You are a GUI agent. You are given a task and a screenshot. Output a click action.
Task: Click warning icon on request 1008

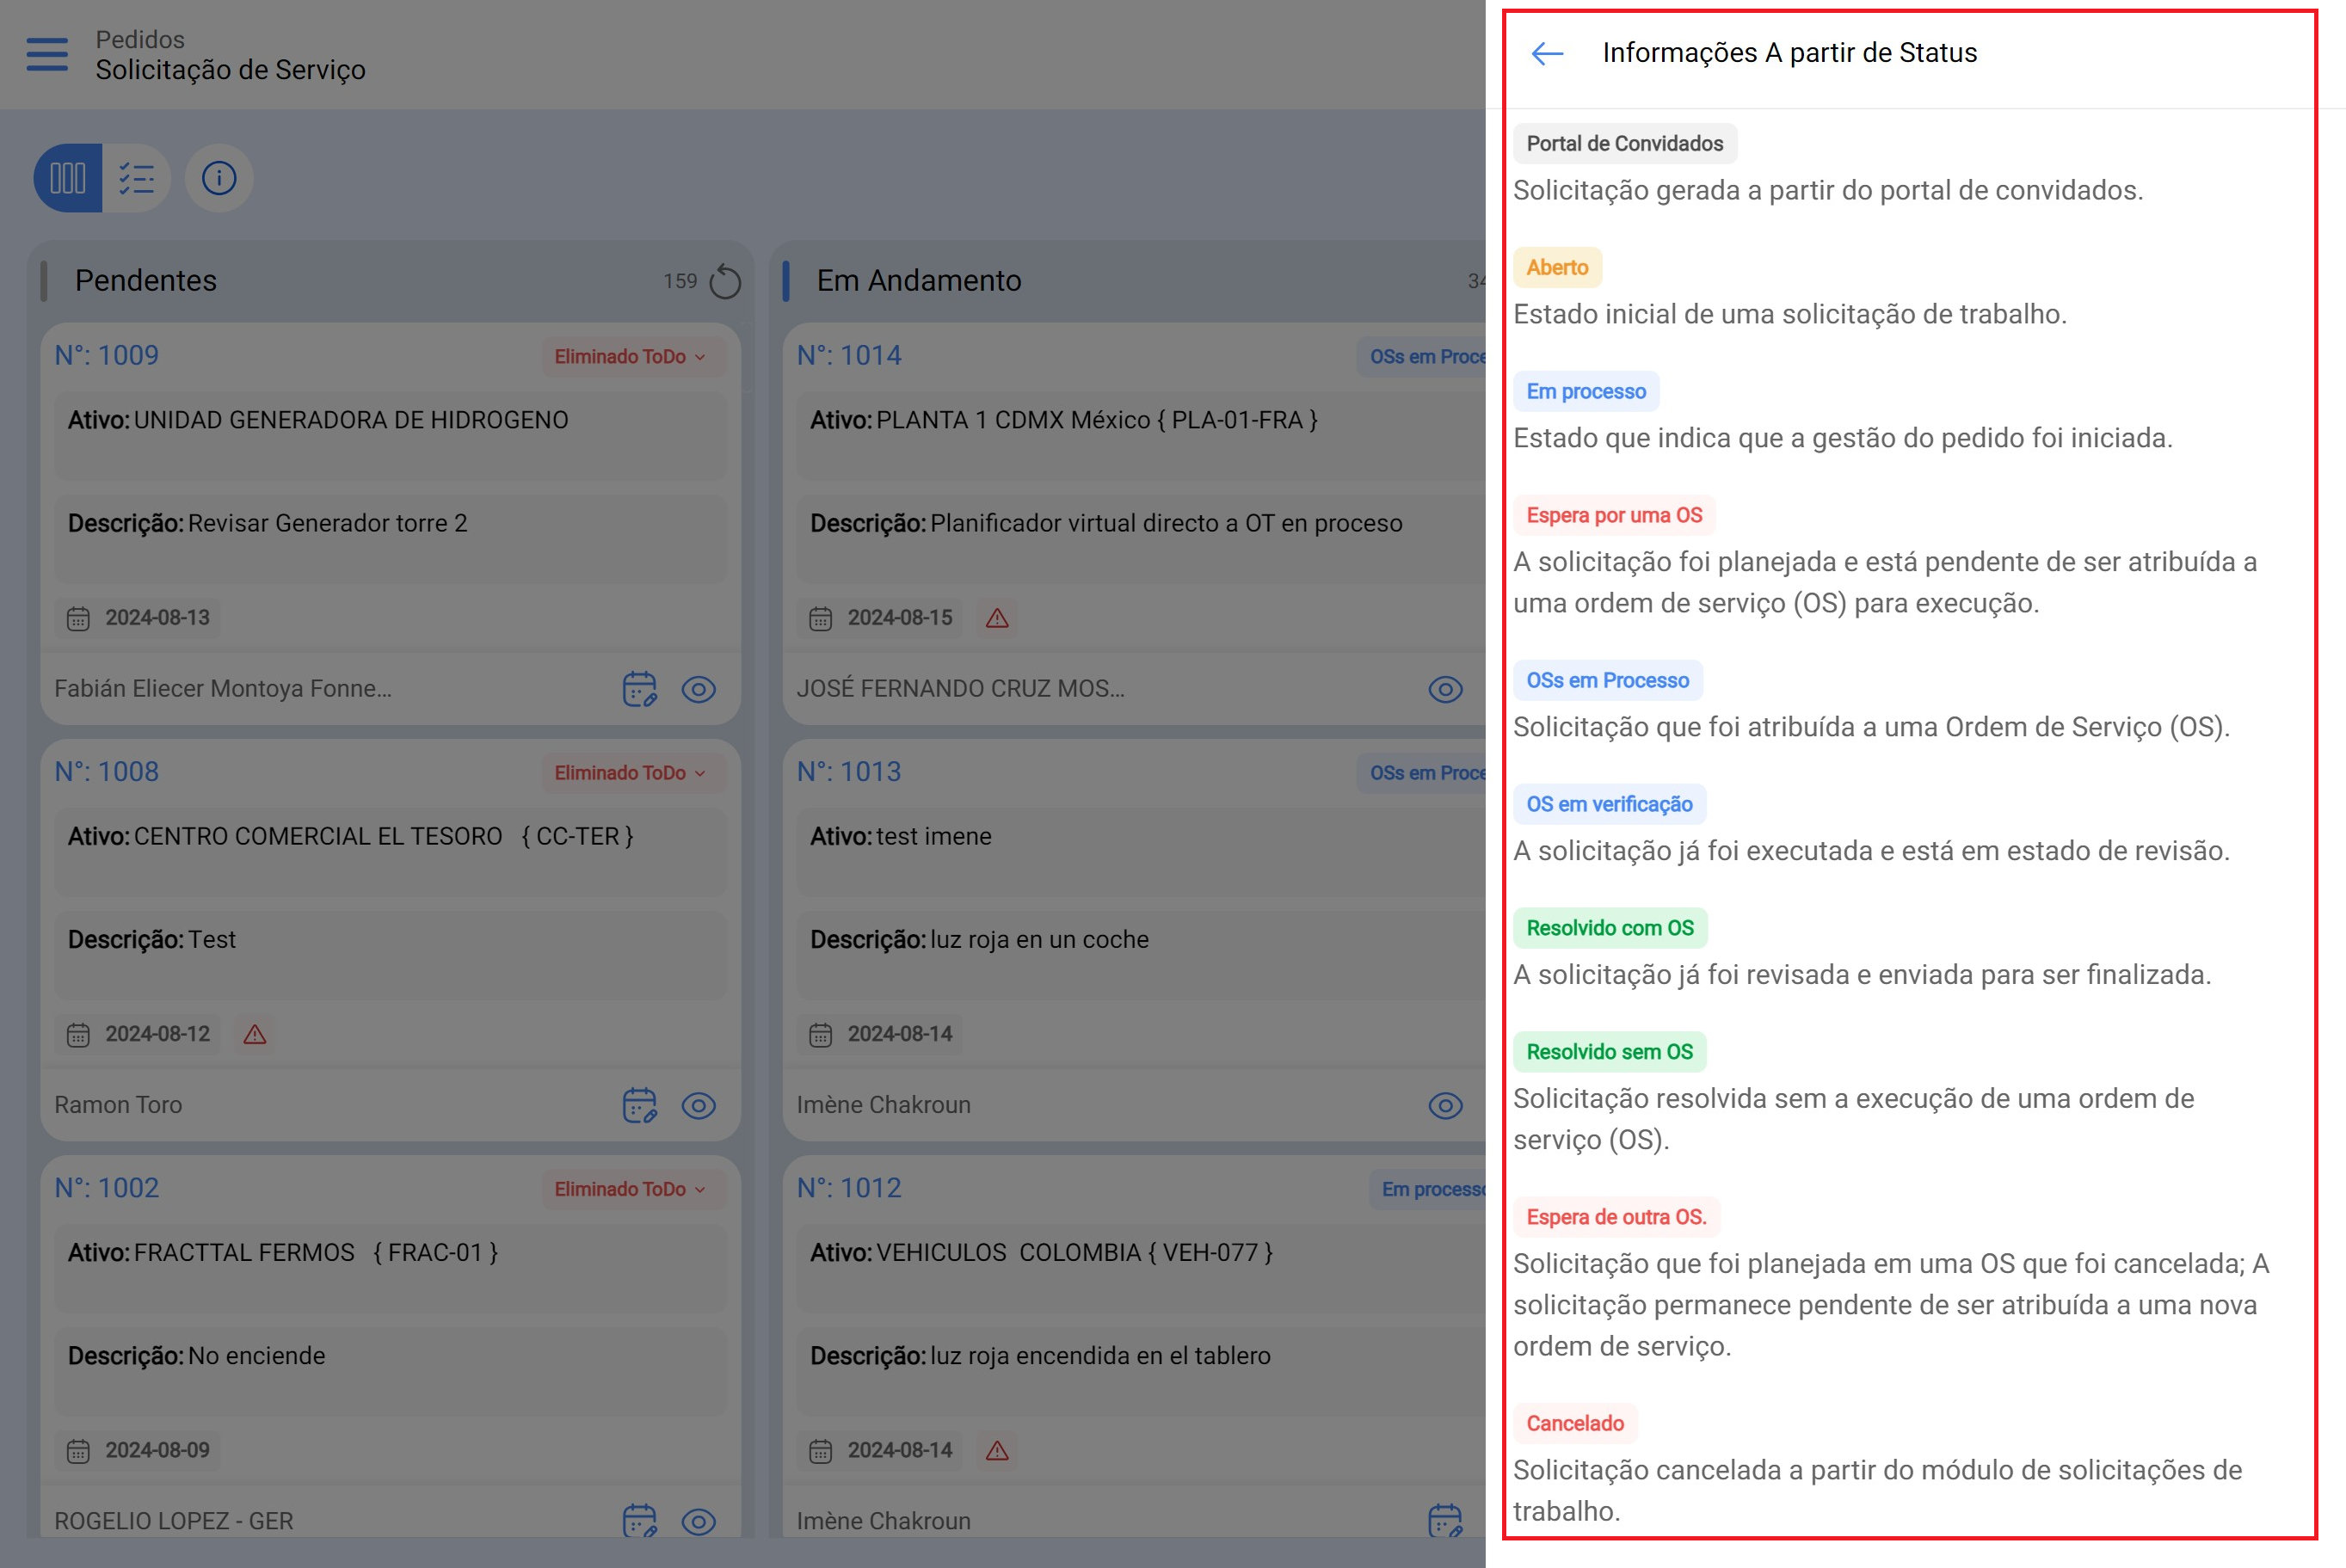click(255, 1034)
